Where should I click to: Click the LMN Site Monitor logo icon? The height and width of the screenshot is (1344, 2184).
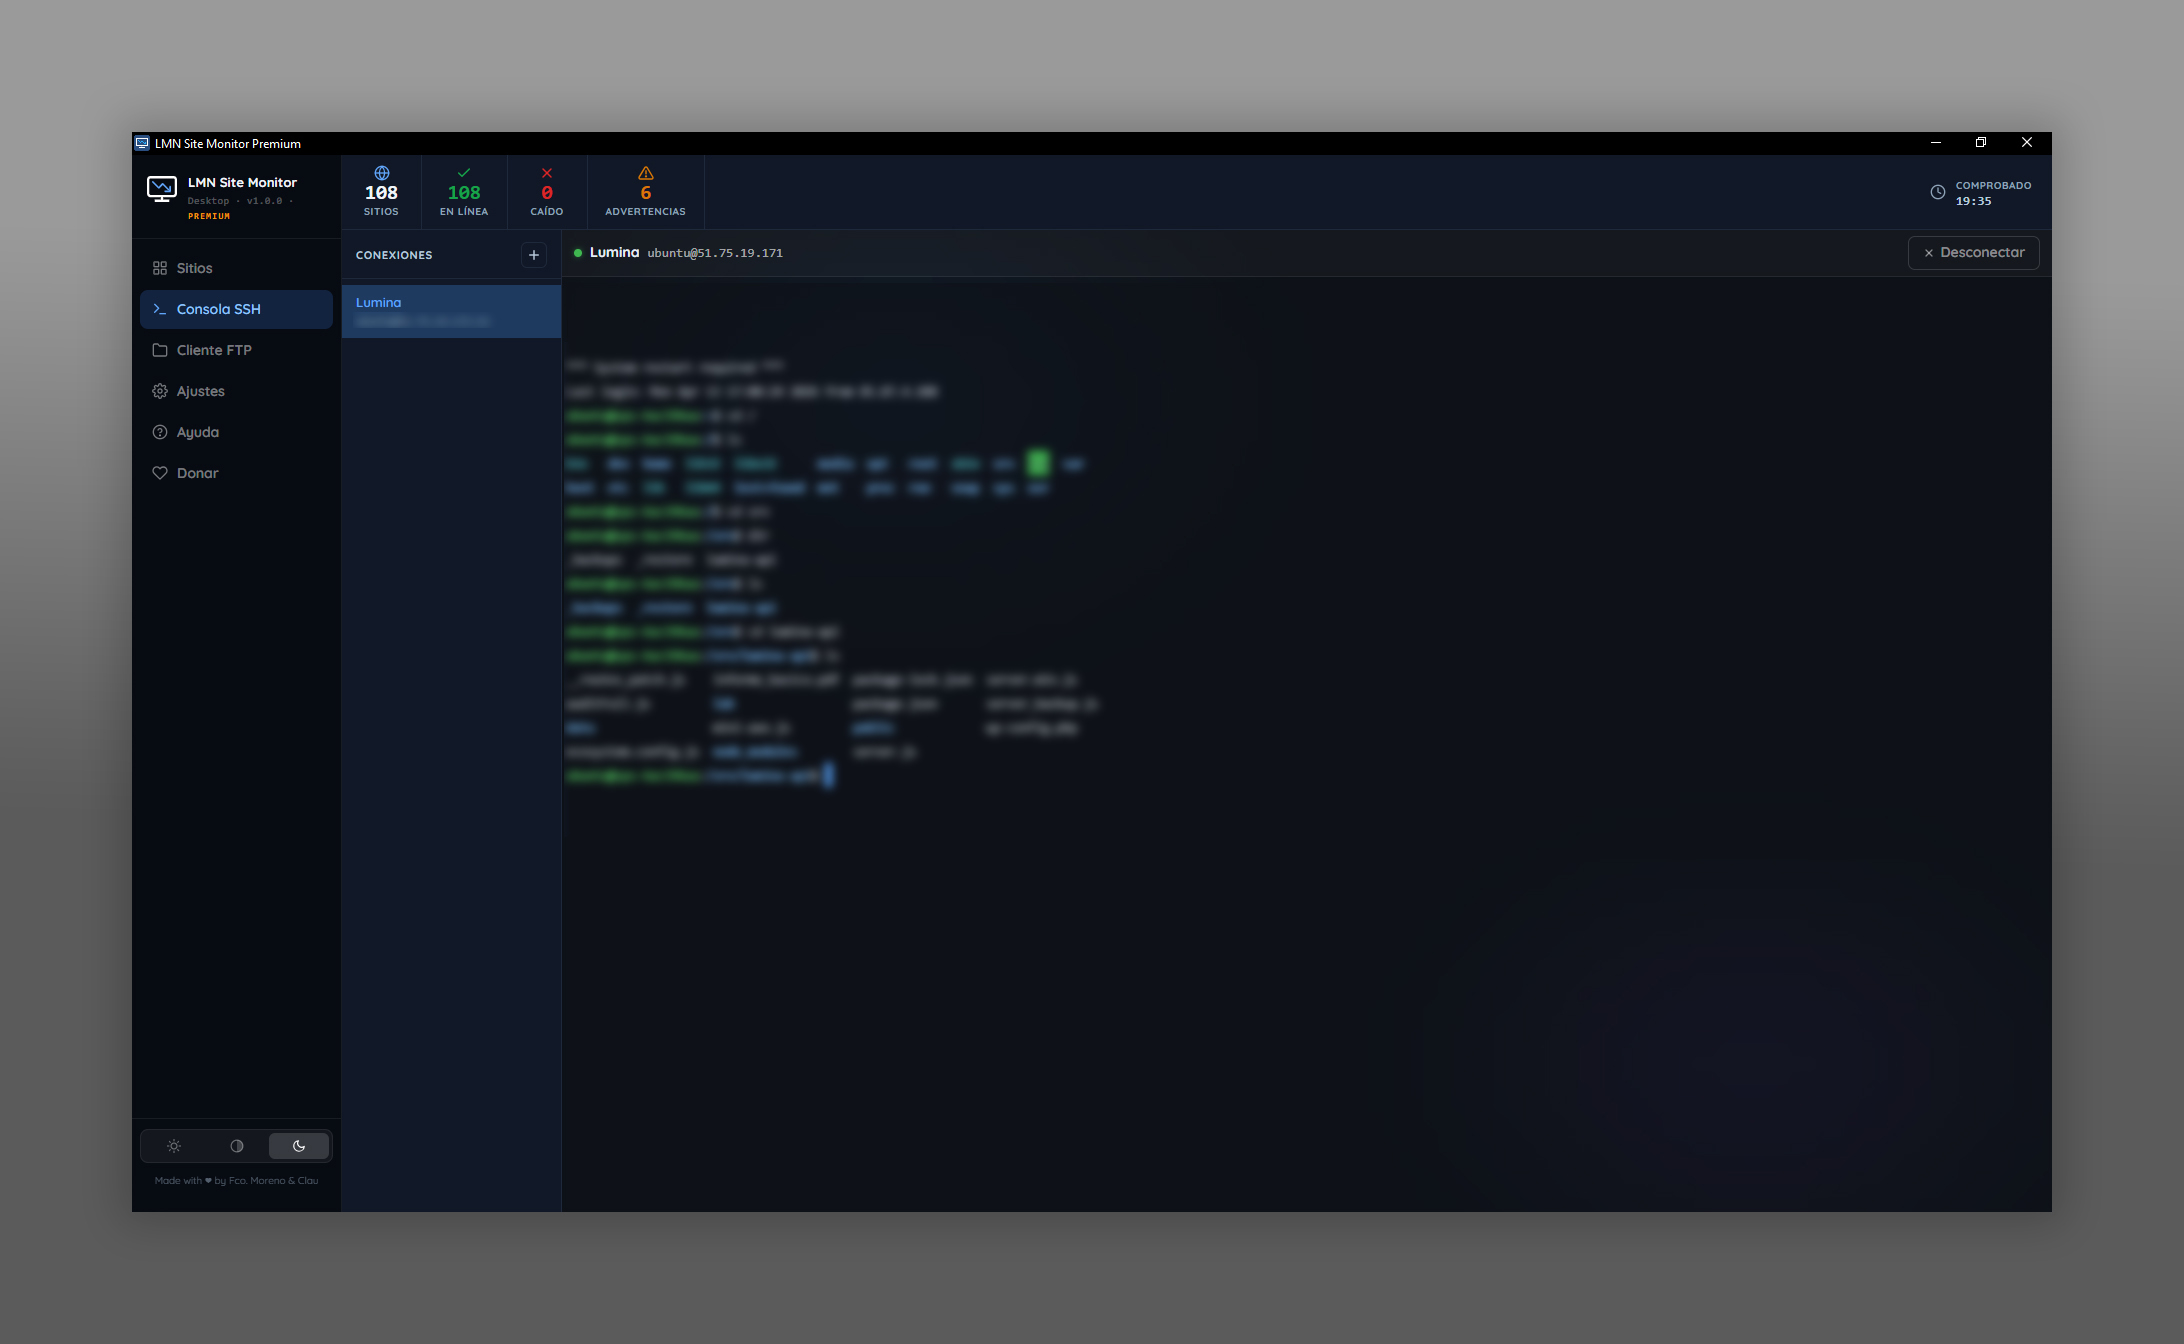162,189
